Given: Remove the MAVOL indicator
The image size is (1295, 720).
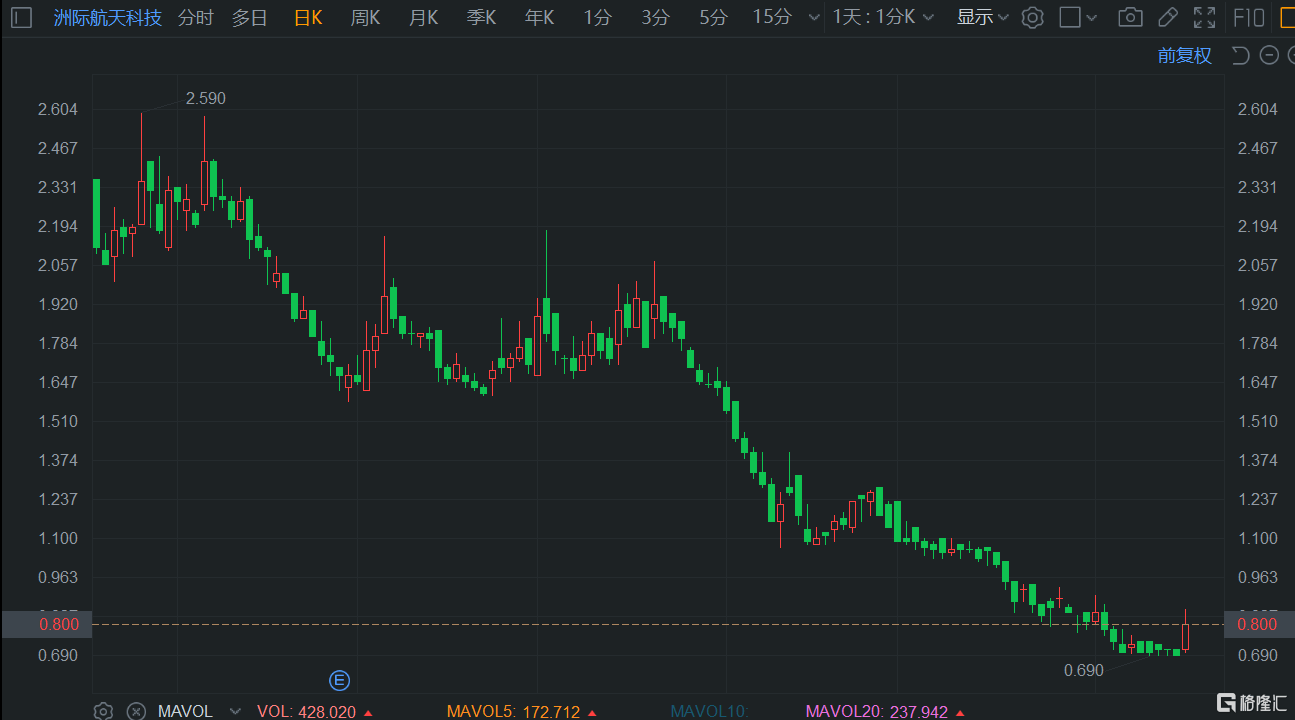Looking at the screenshot, I should point(135,711).
